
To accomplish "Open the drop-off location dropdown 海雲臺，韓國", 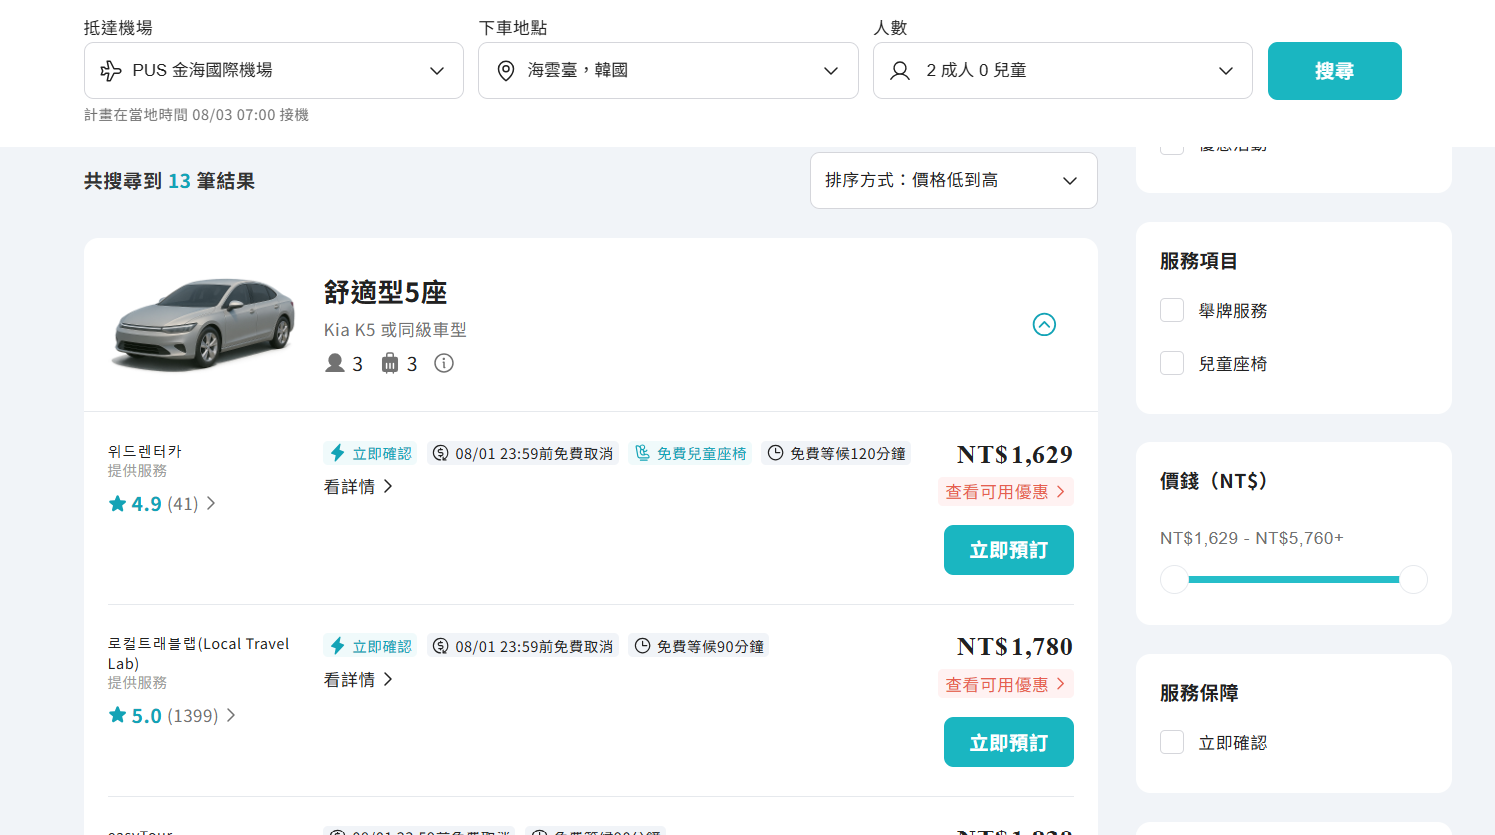I will pos(668,70).
